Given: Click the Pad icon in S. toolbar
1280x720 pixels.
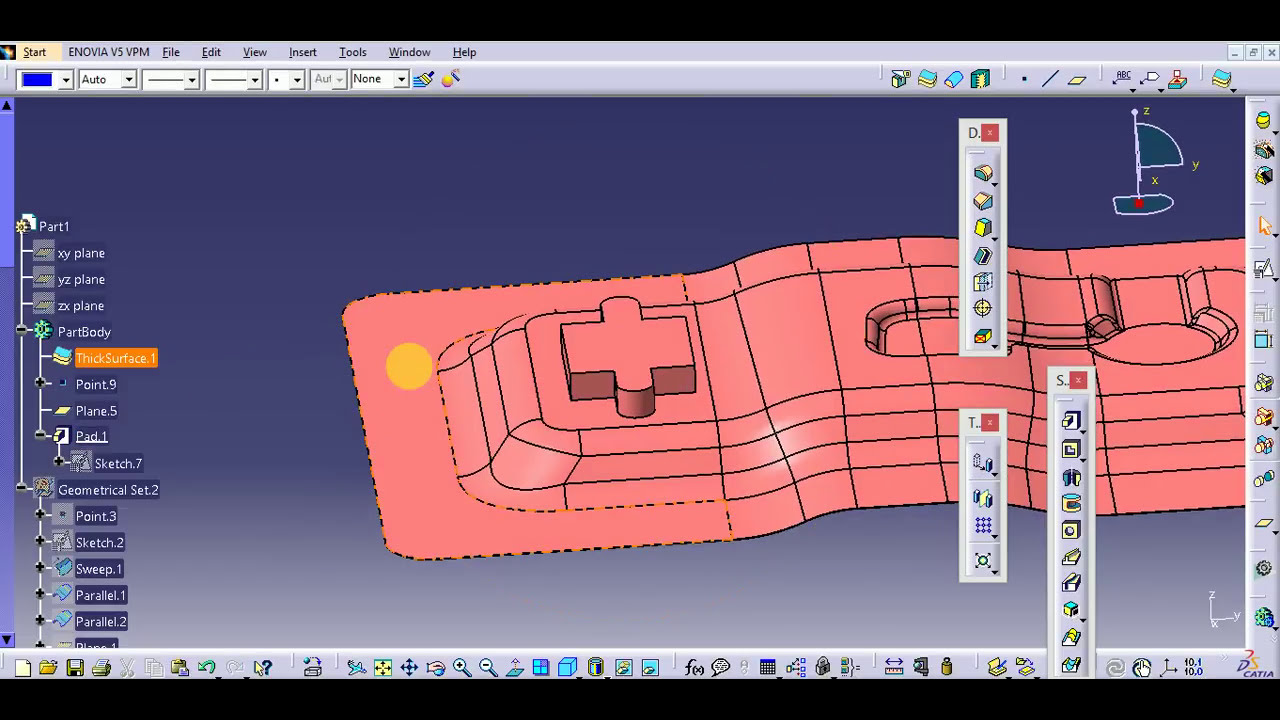Looking at the screenshot, I should click(x=1071, y=421).
